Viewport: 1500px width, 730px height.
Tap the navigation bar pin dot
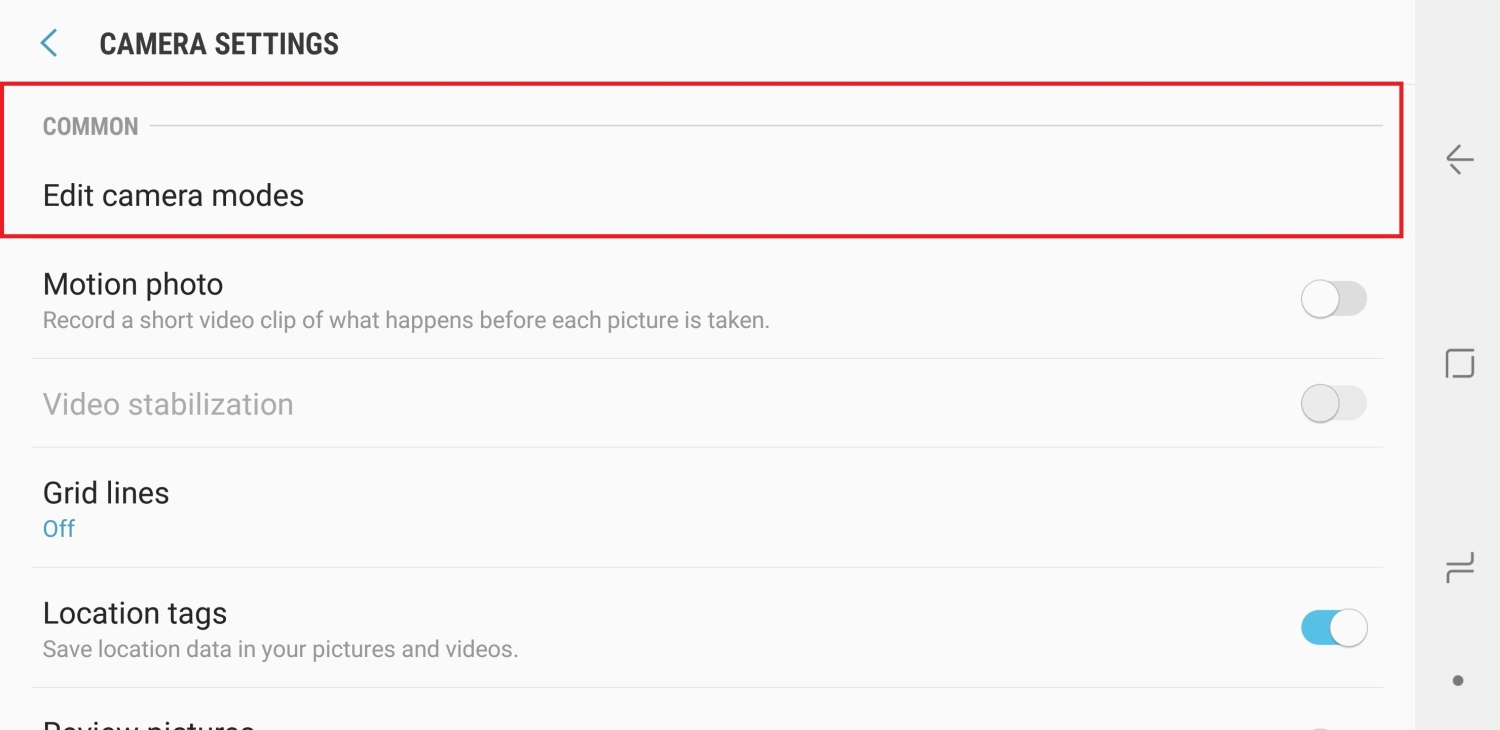pyautogui.click(x=1458, y=681)
